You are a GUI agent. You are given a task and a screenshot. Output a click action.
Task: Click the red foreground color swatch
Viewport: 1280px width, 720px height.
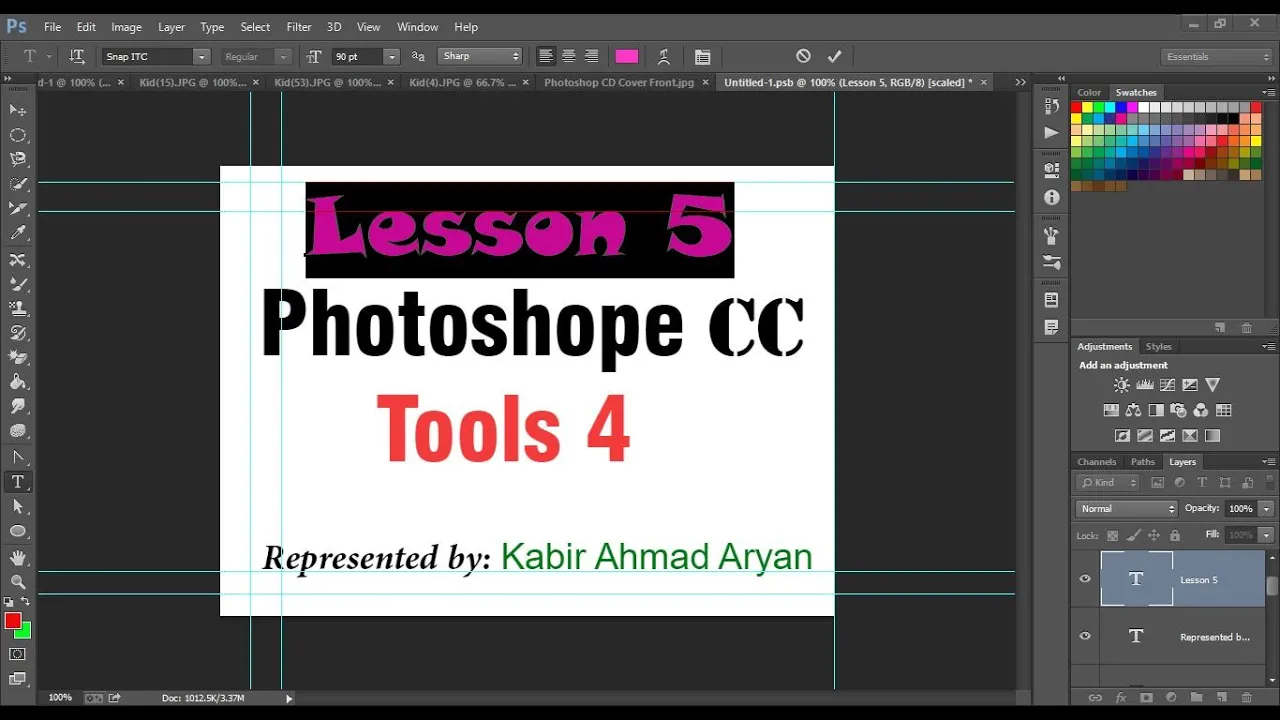[x=12, y=621]
